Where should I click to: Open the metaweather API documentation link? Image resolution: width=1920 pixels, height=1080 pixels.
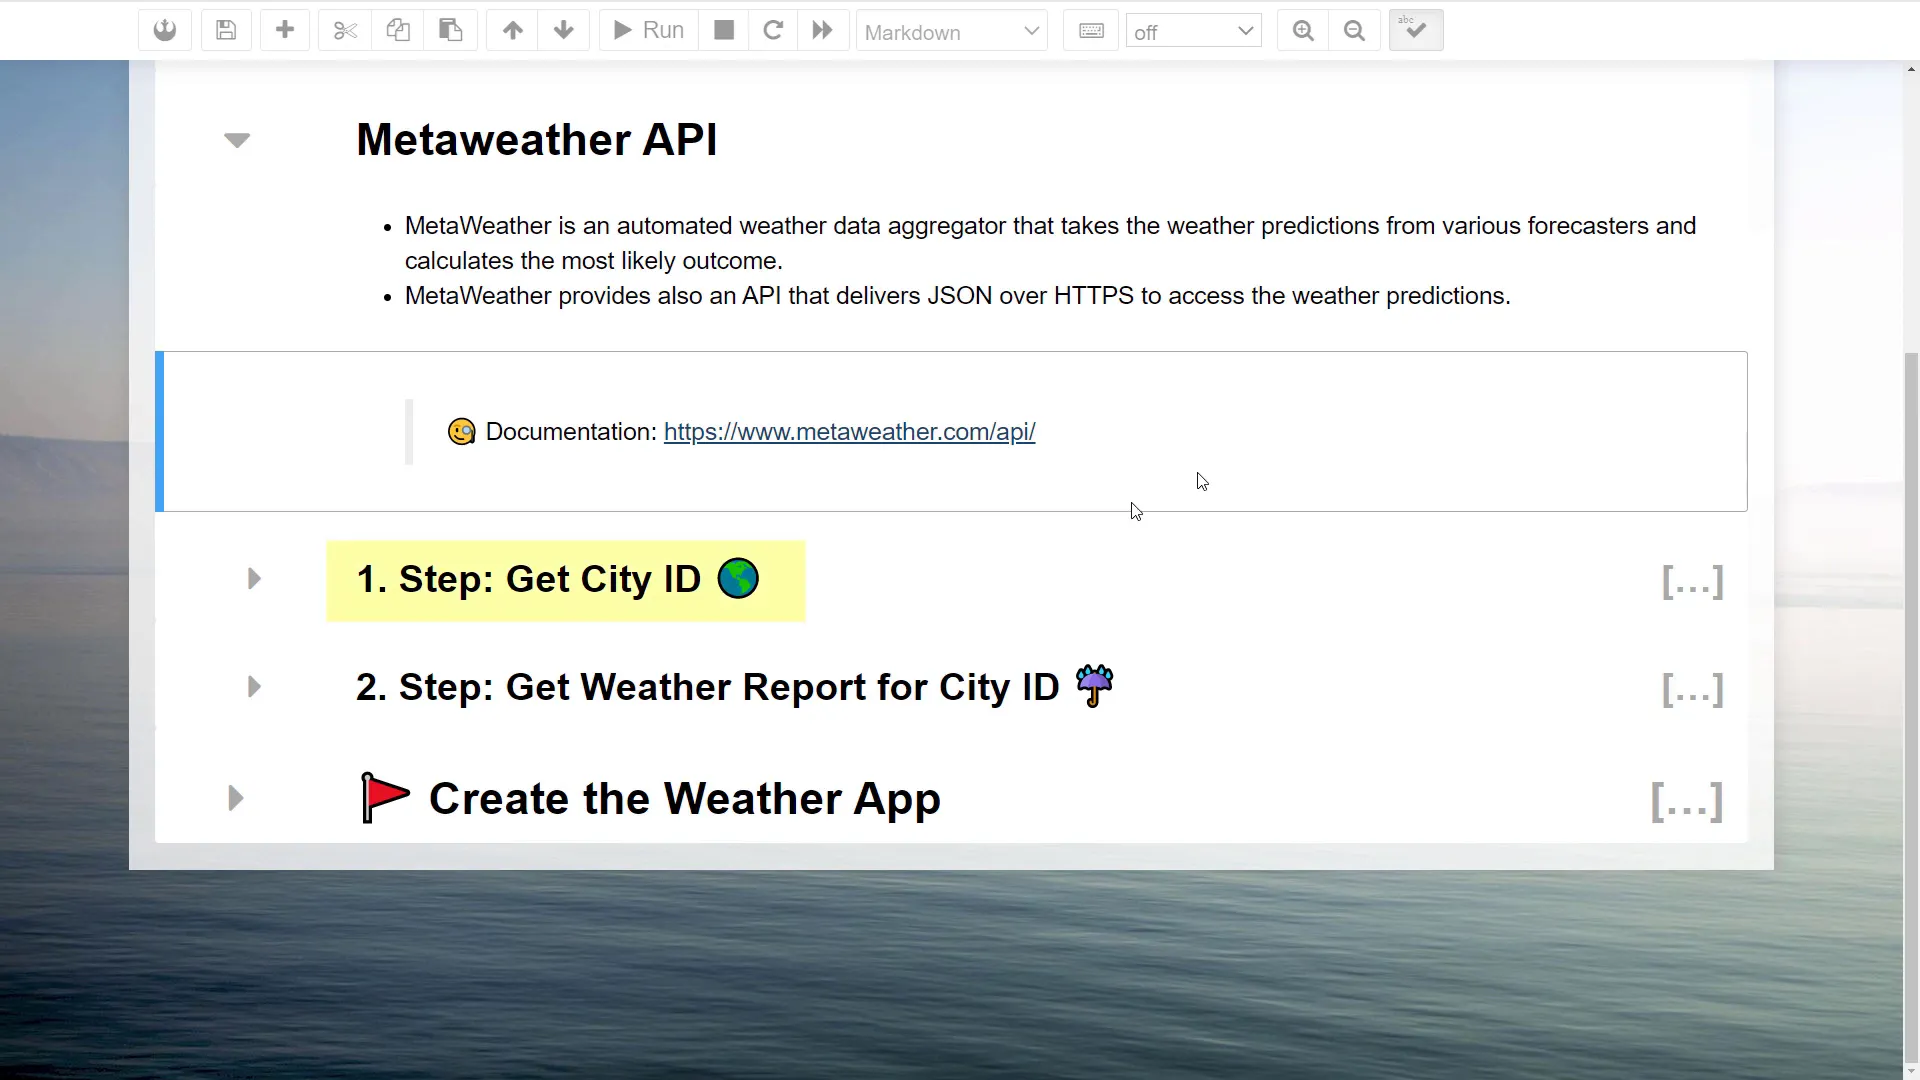coord(849,431)
